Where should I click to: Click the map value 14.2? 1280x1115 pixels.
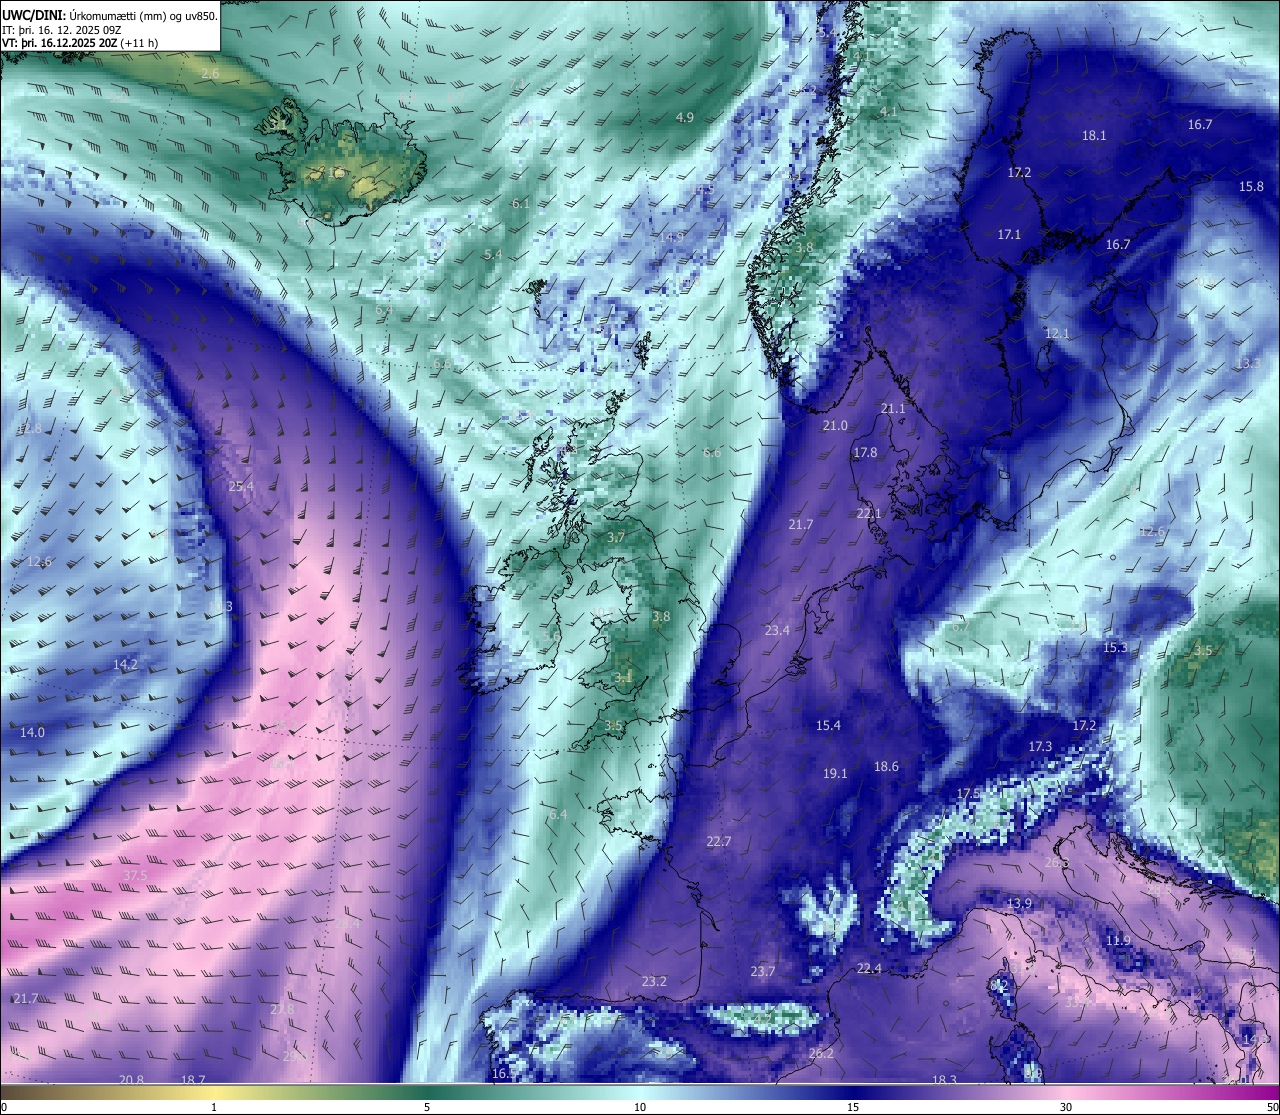coord(125,665)
